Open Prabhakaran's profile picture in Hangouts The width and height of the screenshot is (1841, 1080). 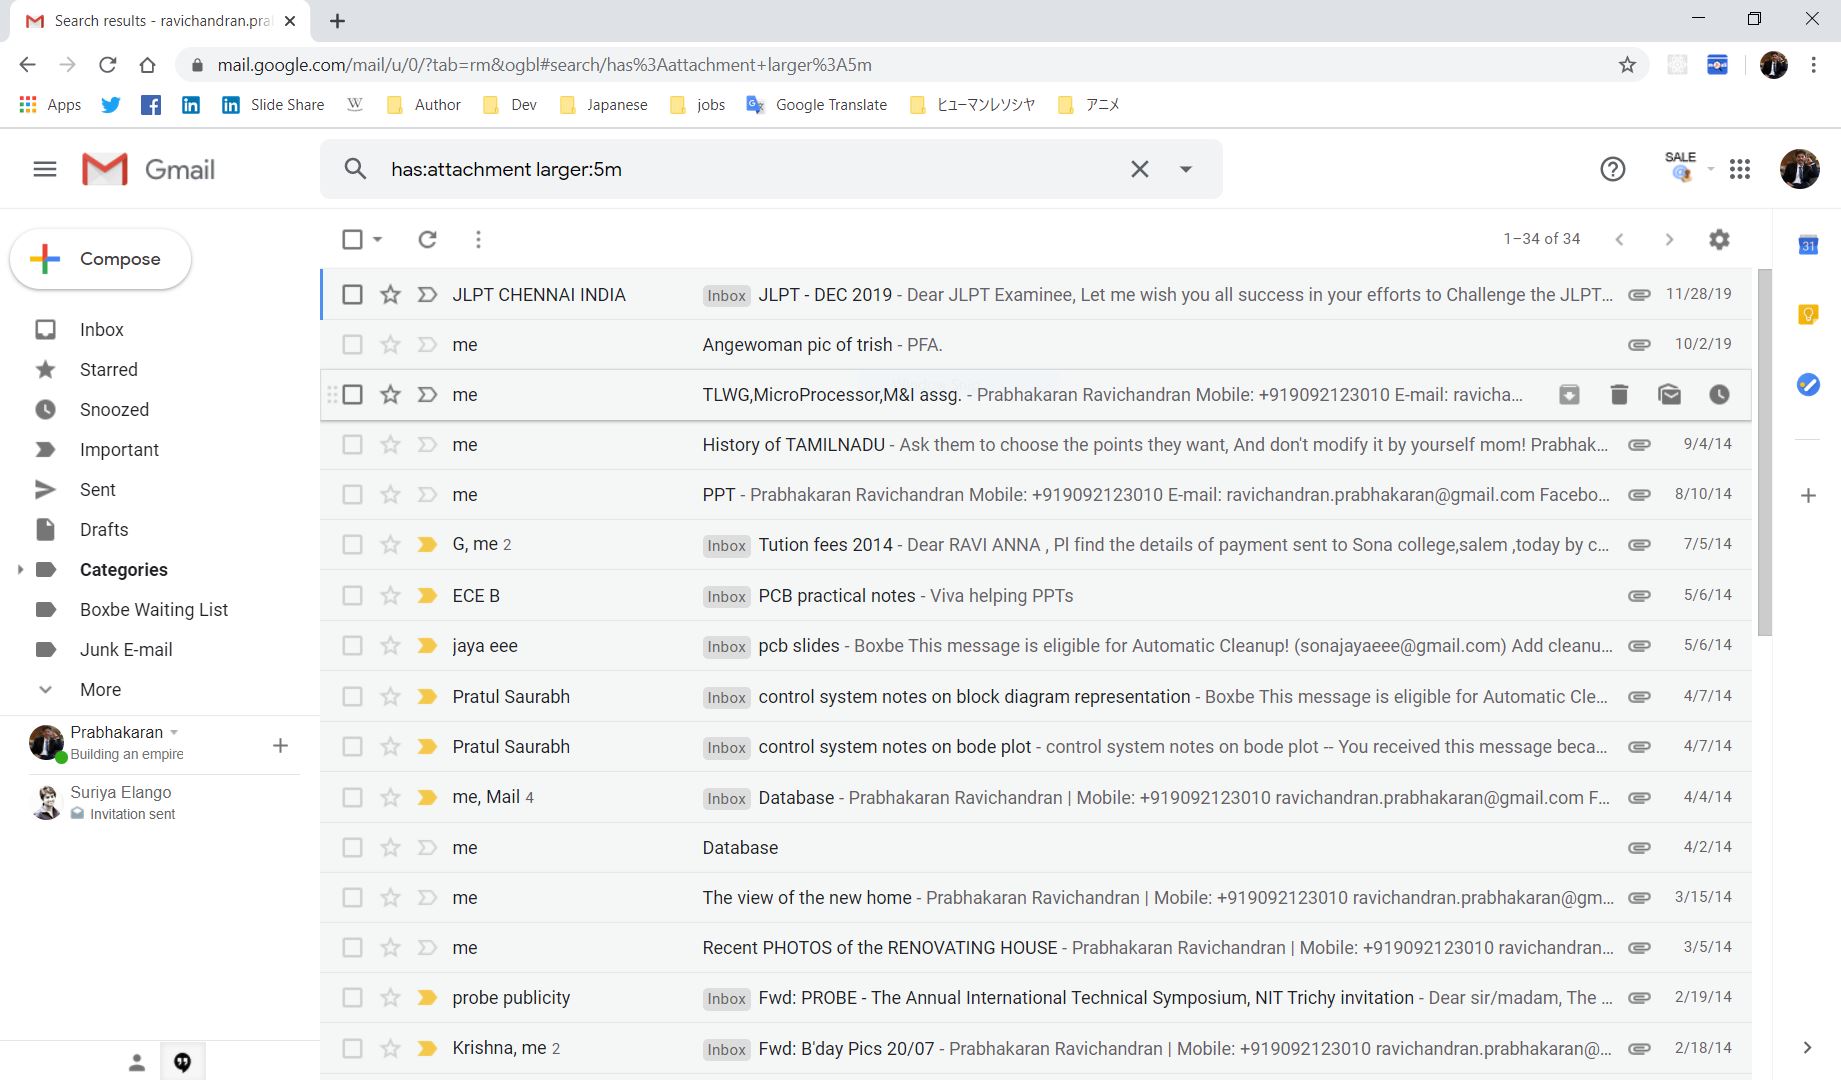coord(46,743)
